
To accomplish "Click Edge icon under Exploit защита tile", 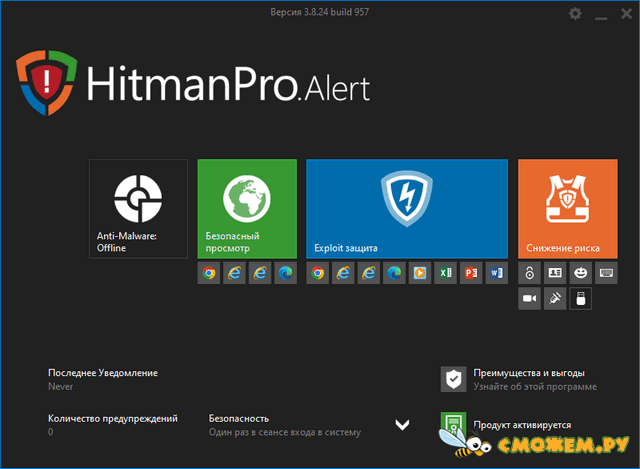I will pos(394,273).
